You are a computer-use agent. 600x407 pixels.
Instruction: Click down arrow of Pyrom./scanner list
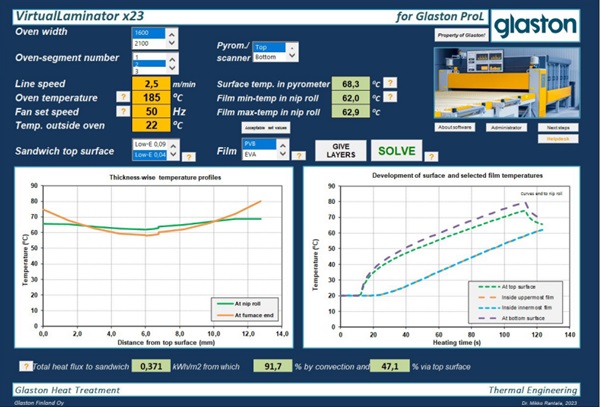[292, 56]
